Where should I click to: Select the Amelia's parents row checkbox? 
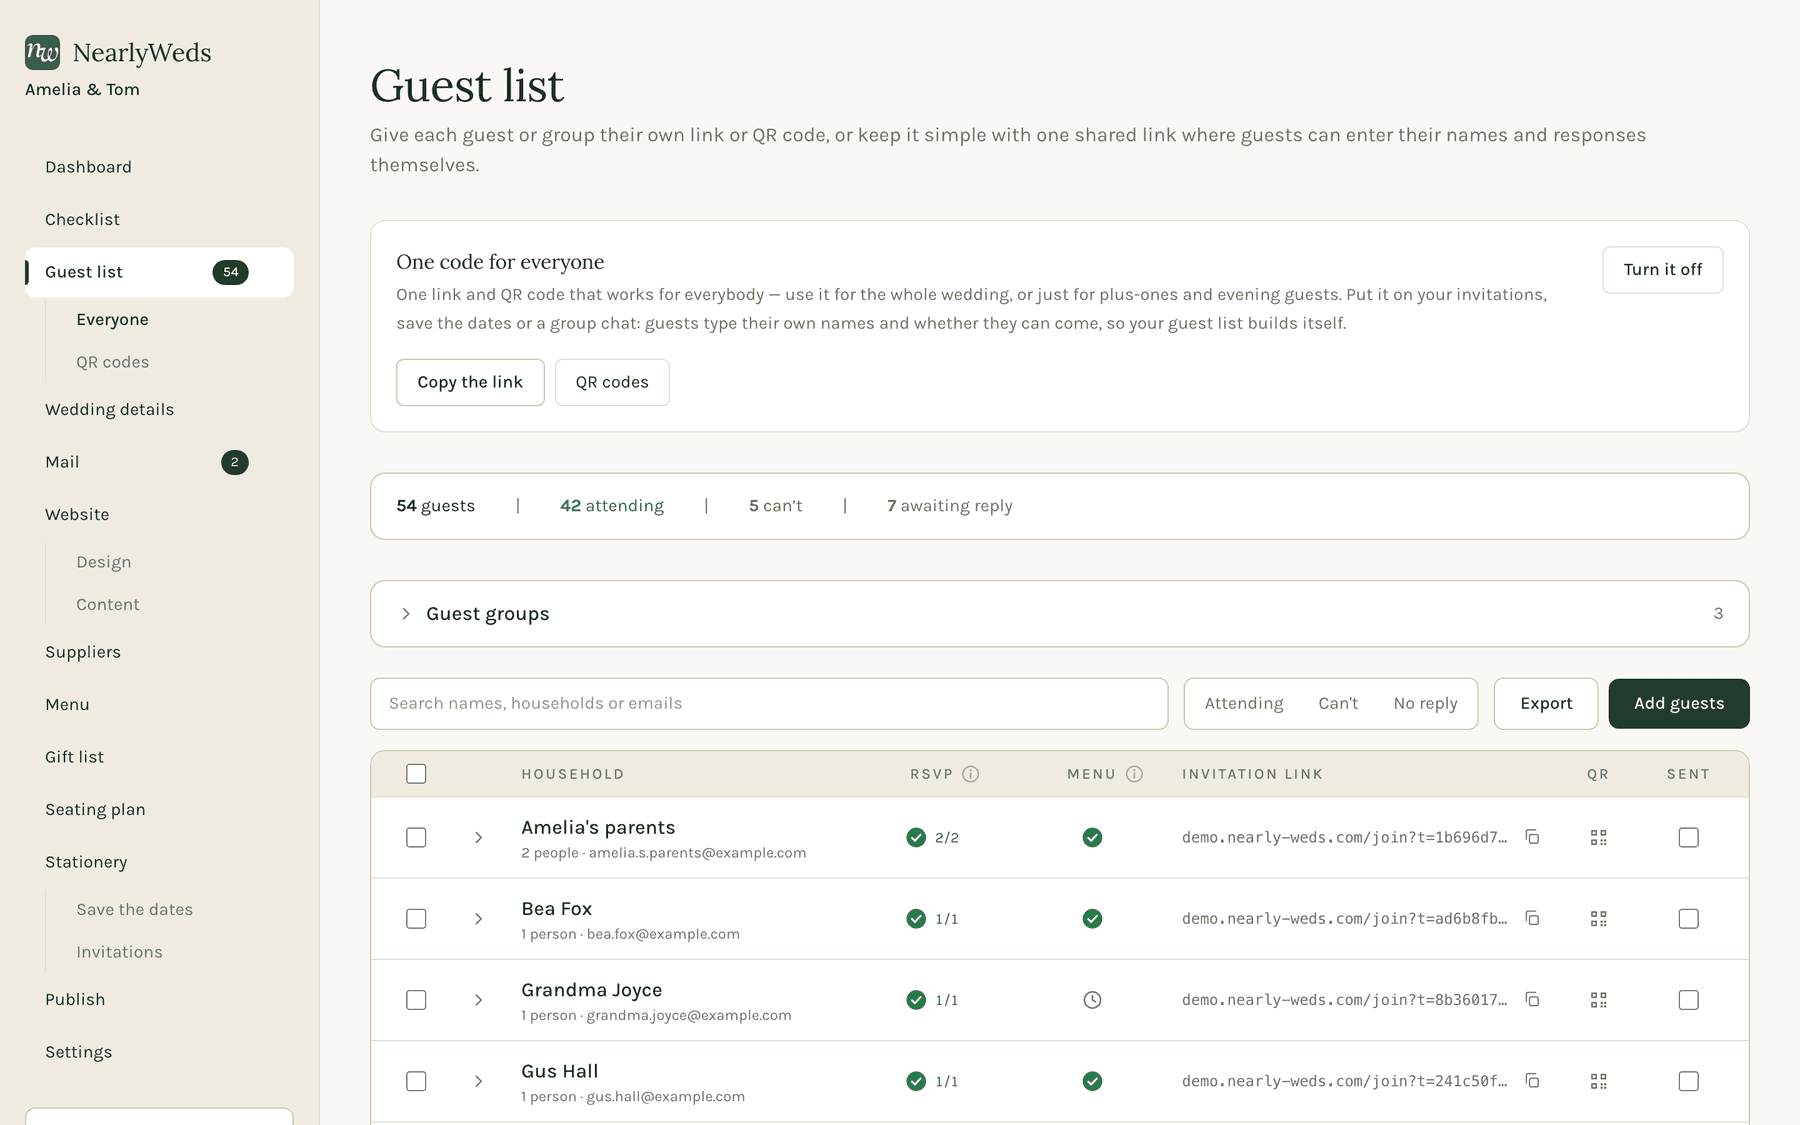416,837
